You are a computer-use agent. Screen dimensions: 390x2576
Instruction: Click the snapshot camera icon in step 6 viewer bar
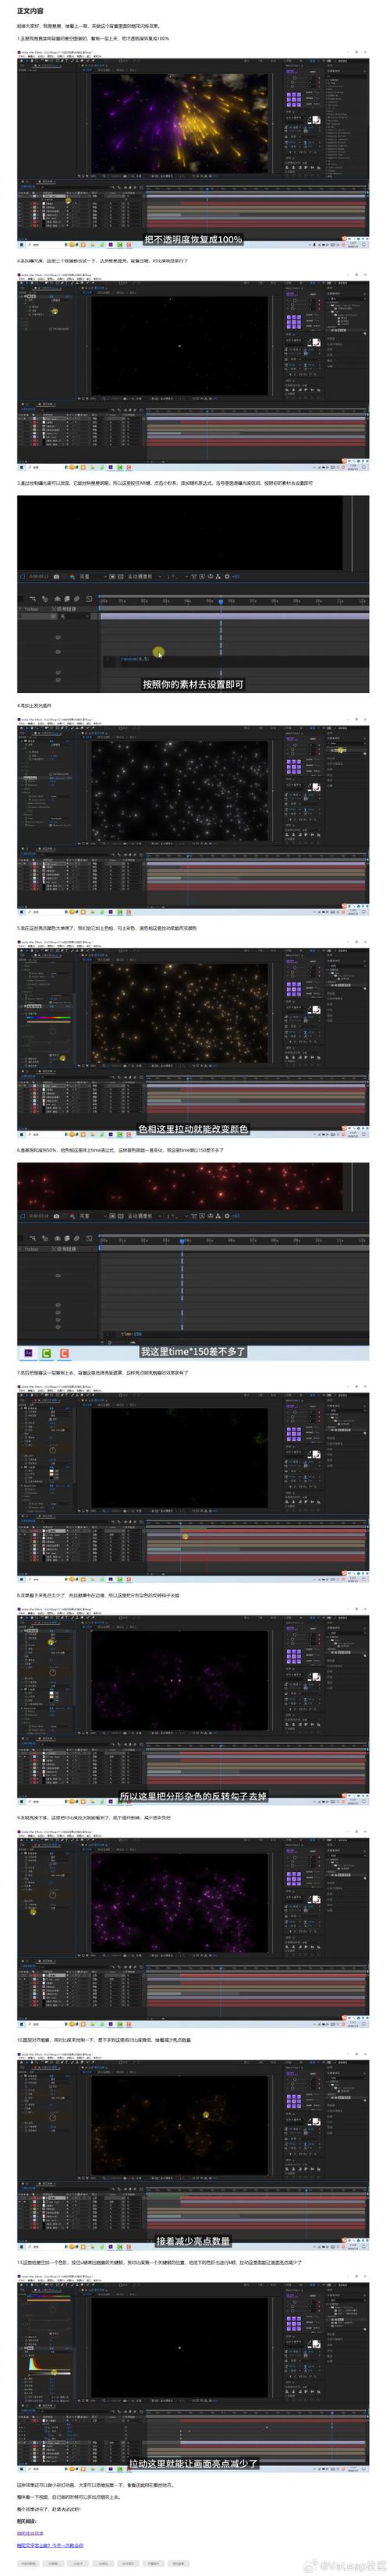tap(56, 1216)
